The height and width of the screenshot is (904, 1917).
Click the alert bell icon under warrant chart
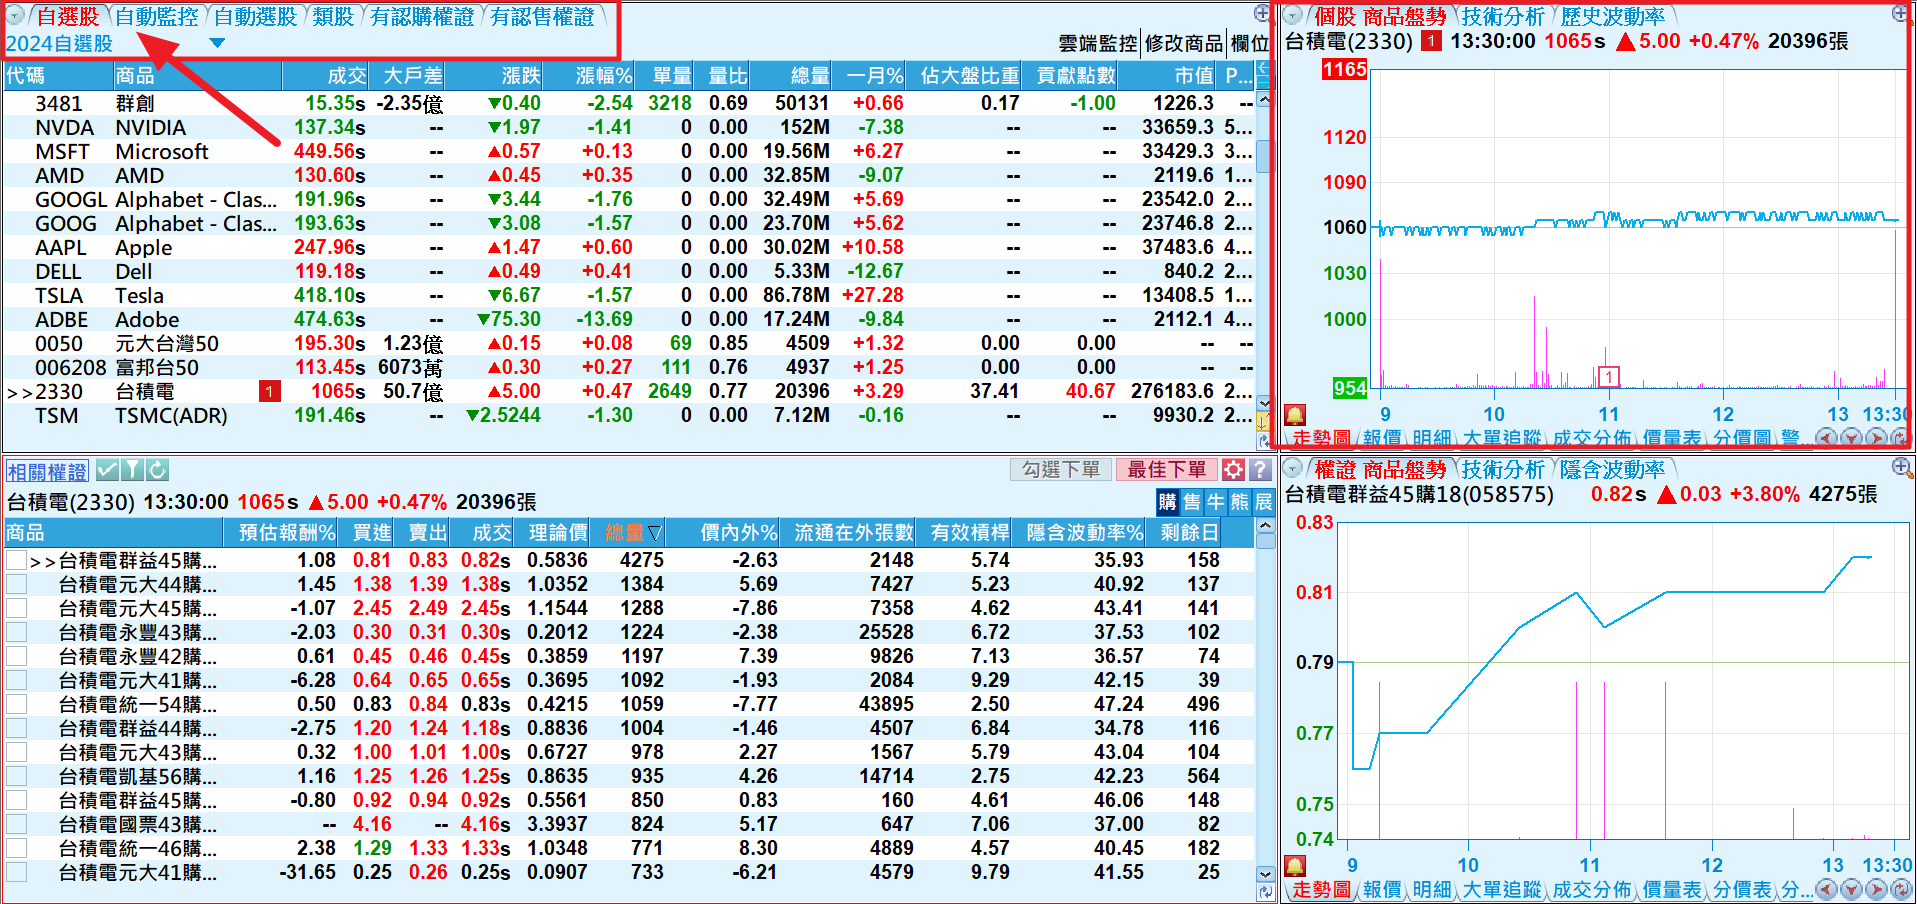pyautogui.click(x=1295, y=866)
